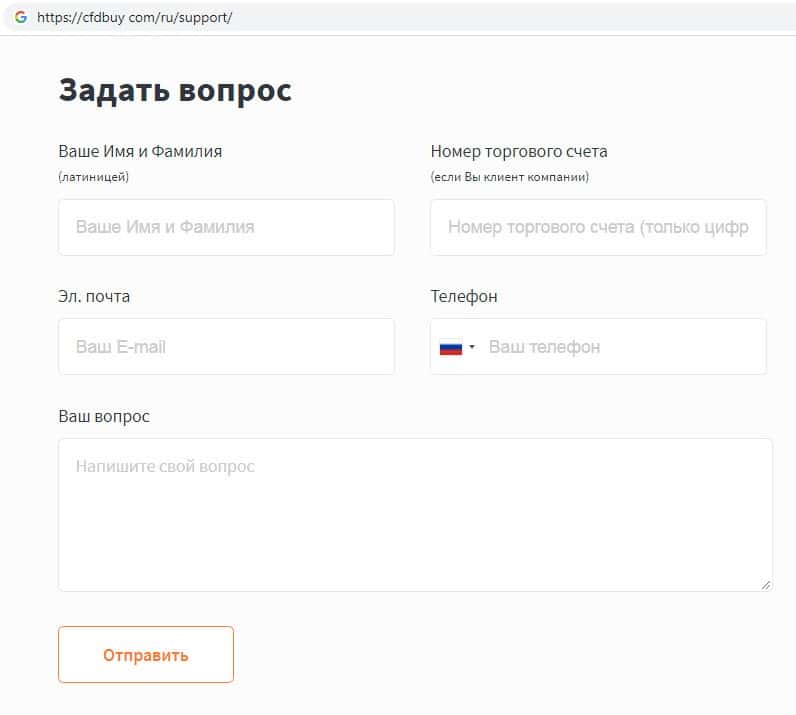Click the Эл. почта label
The height and width of the screenshot is (715, 796).
94,296
